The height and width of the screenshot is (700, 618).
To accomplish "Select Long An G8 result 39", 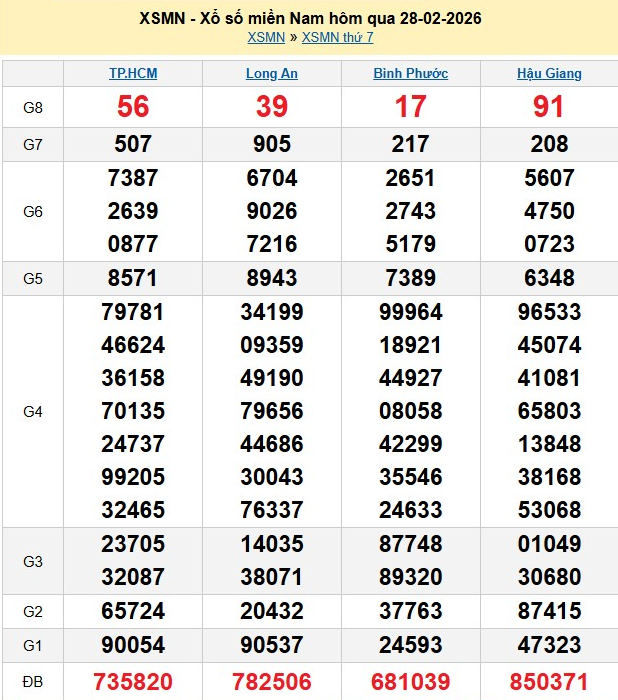I will pyautogui.click(x=272, y=107).
